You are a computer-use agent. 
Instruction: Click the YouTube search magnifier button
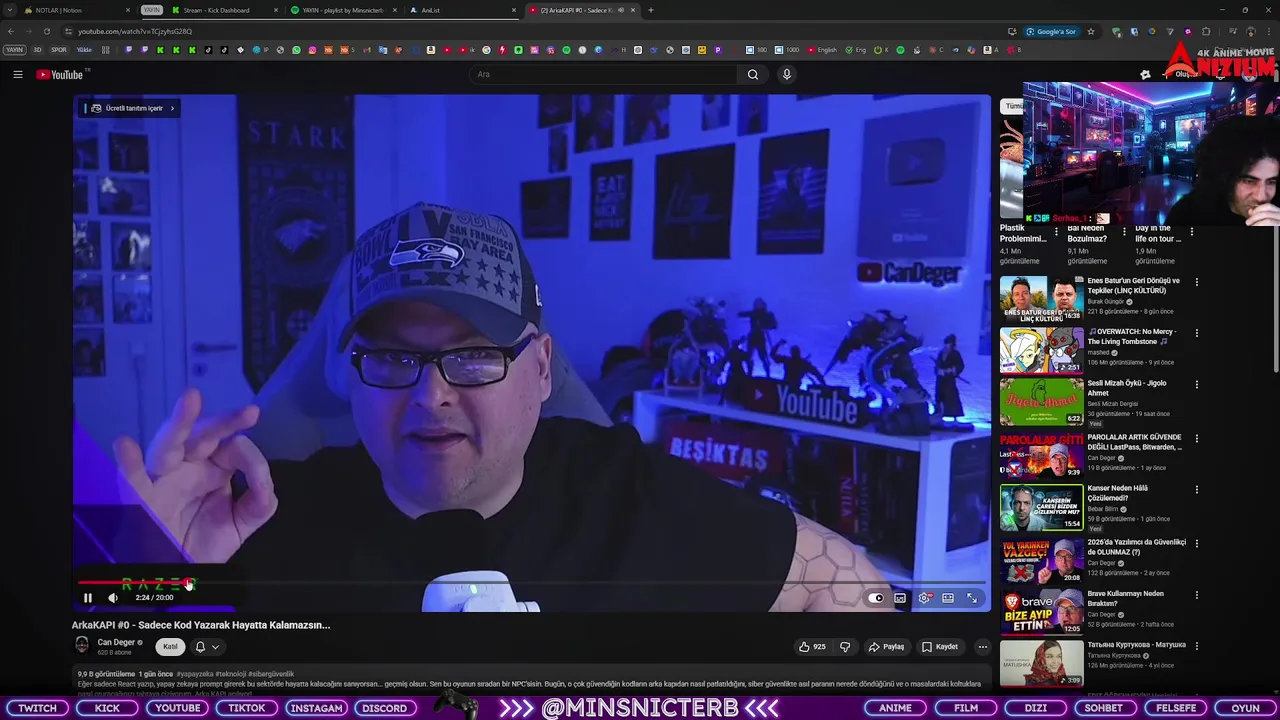pyautogui.click(x=753, y=74)
